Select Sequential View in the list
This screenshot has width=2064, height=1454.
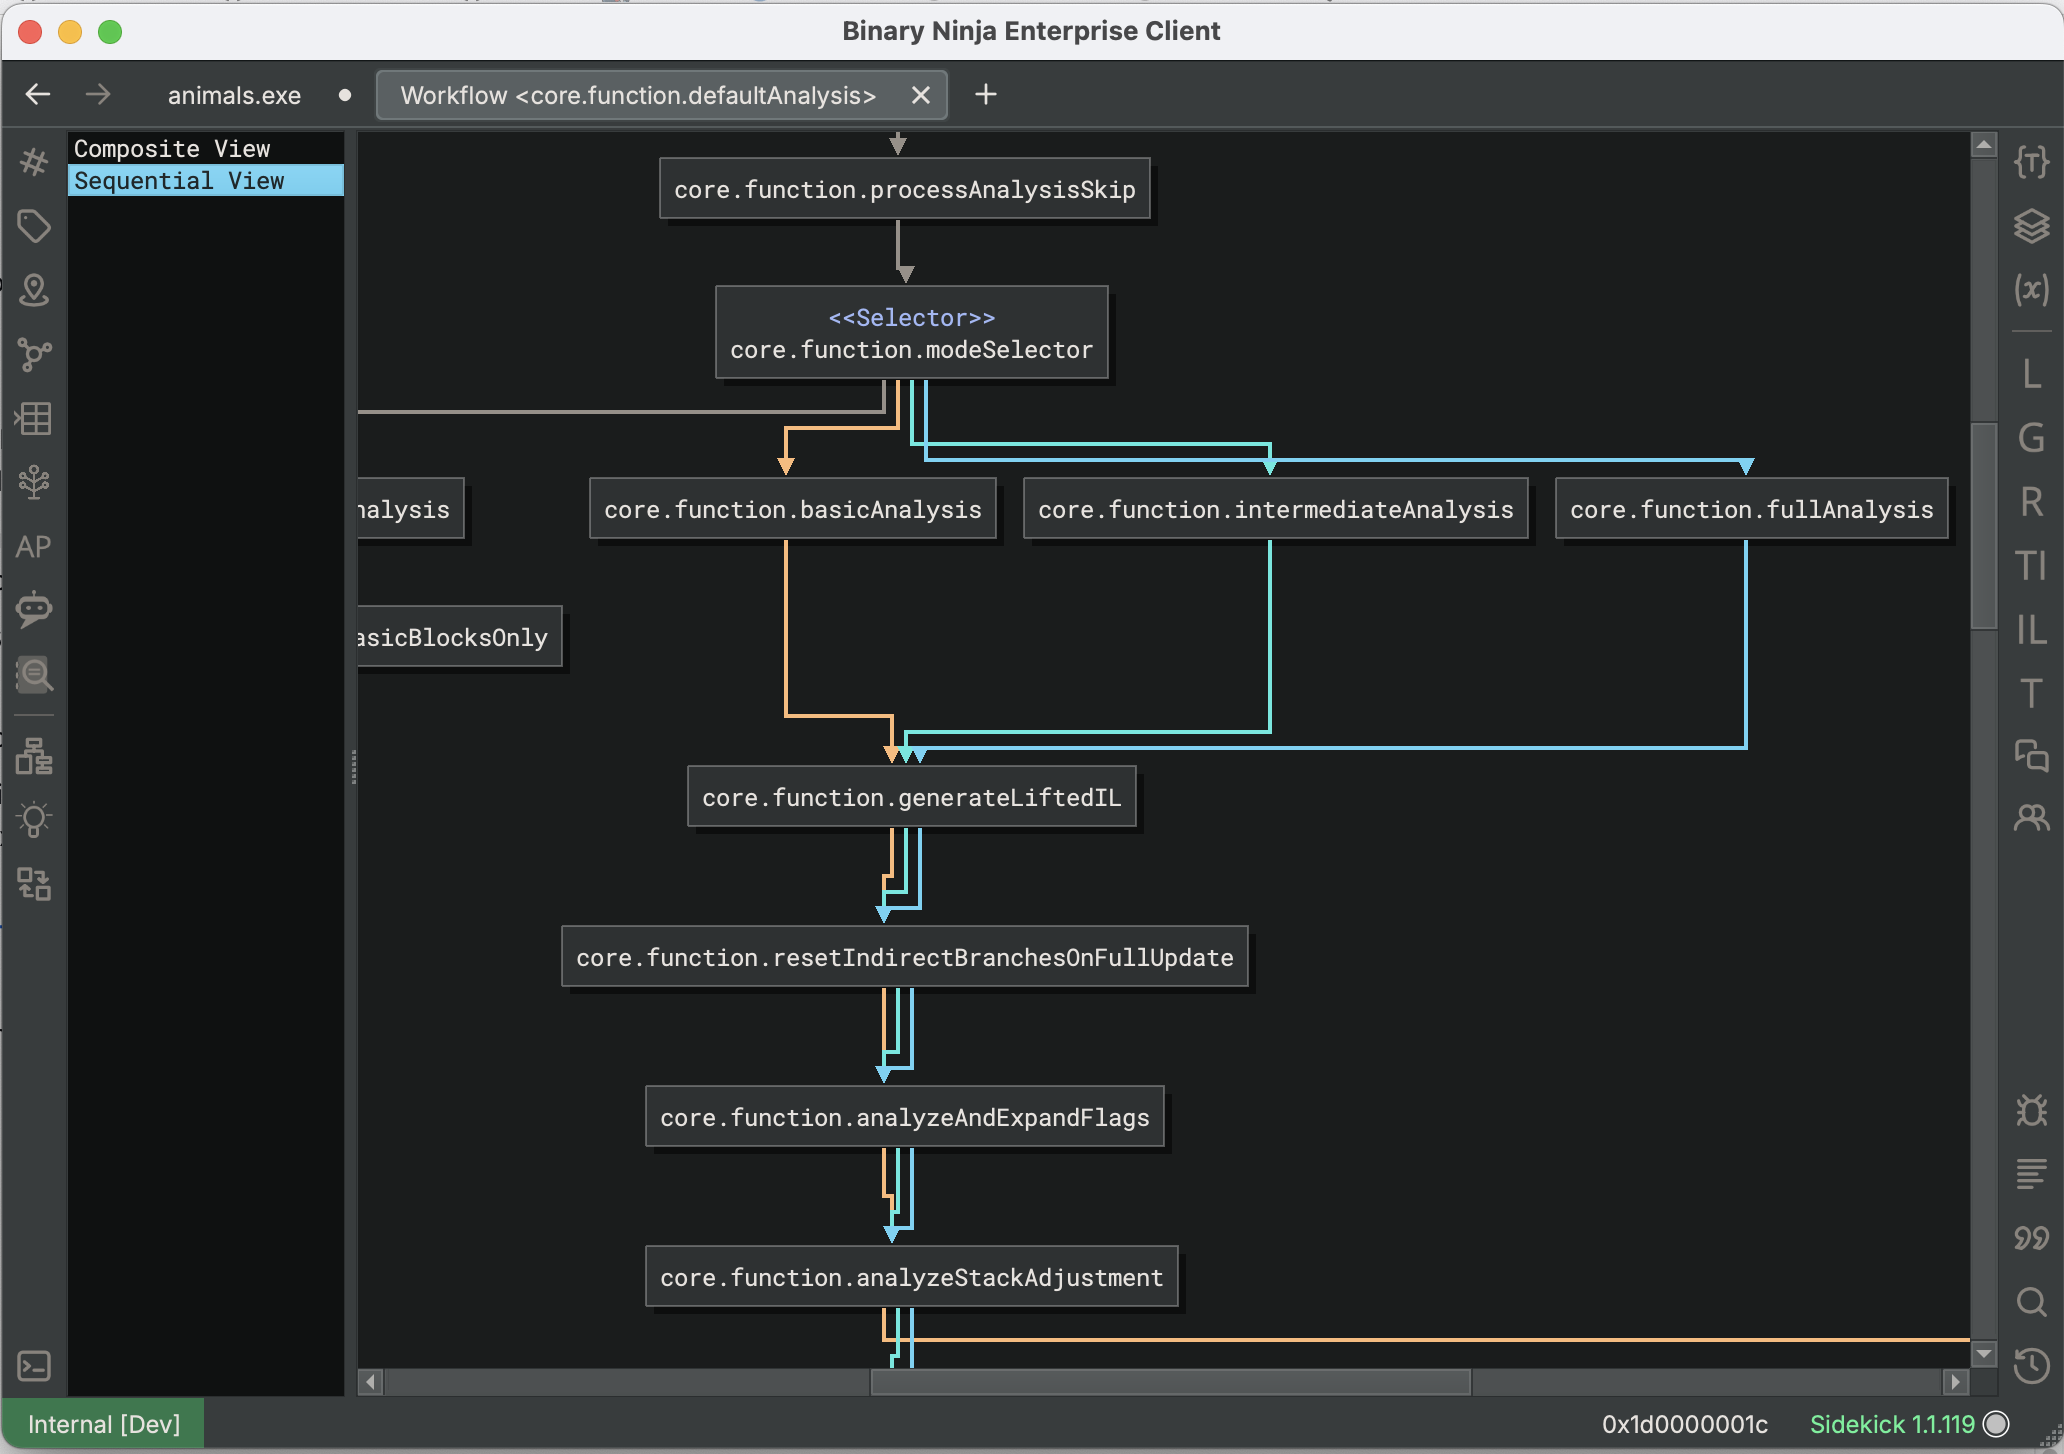[x=206, y=180]
